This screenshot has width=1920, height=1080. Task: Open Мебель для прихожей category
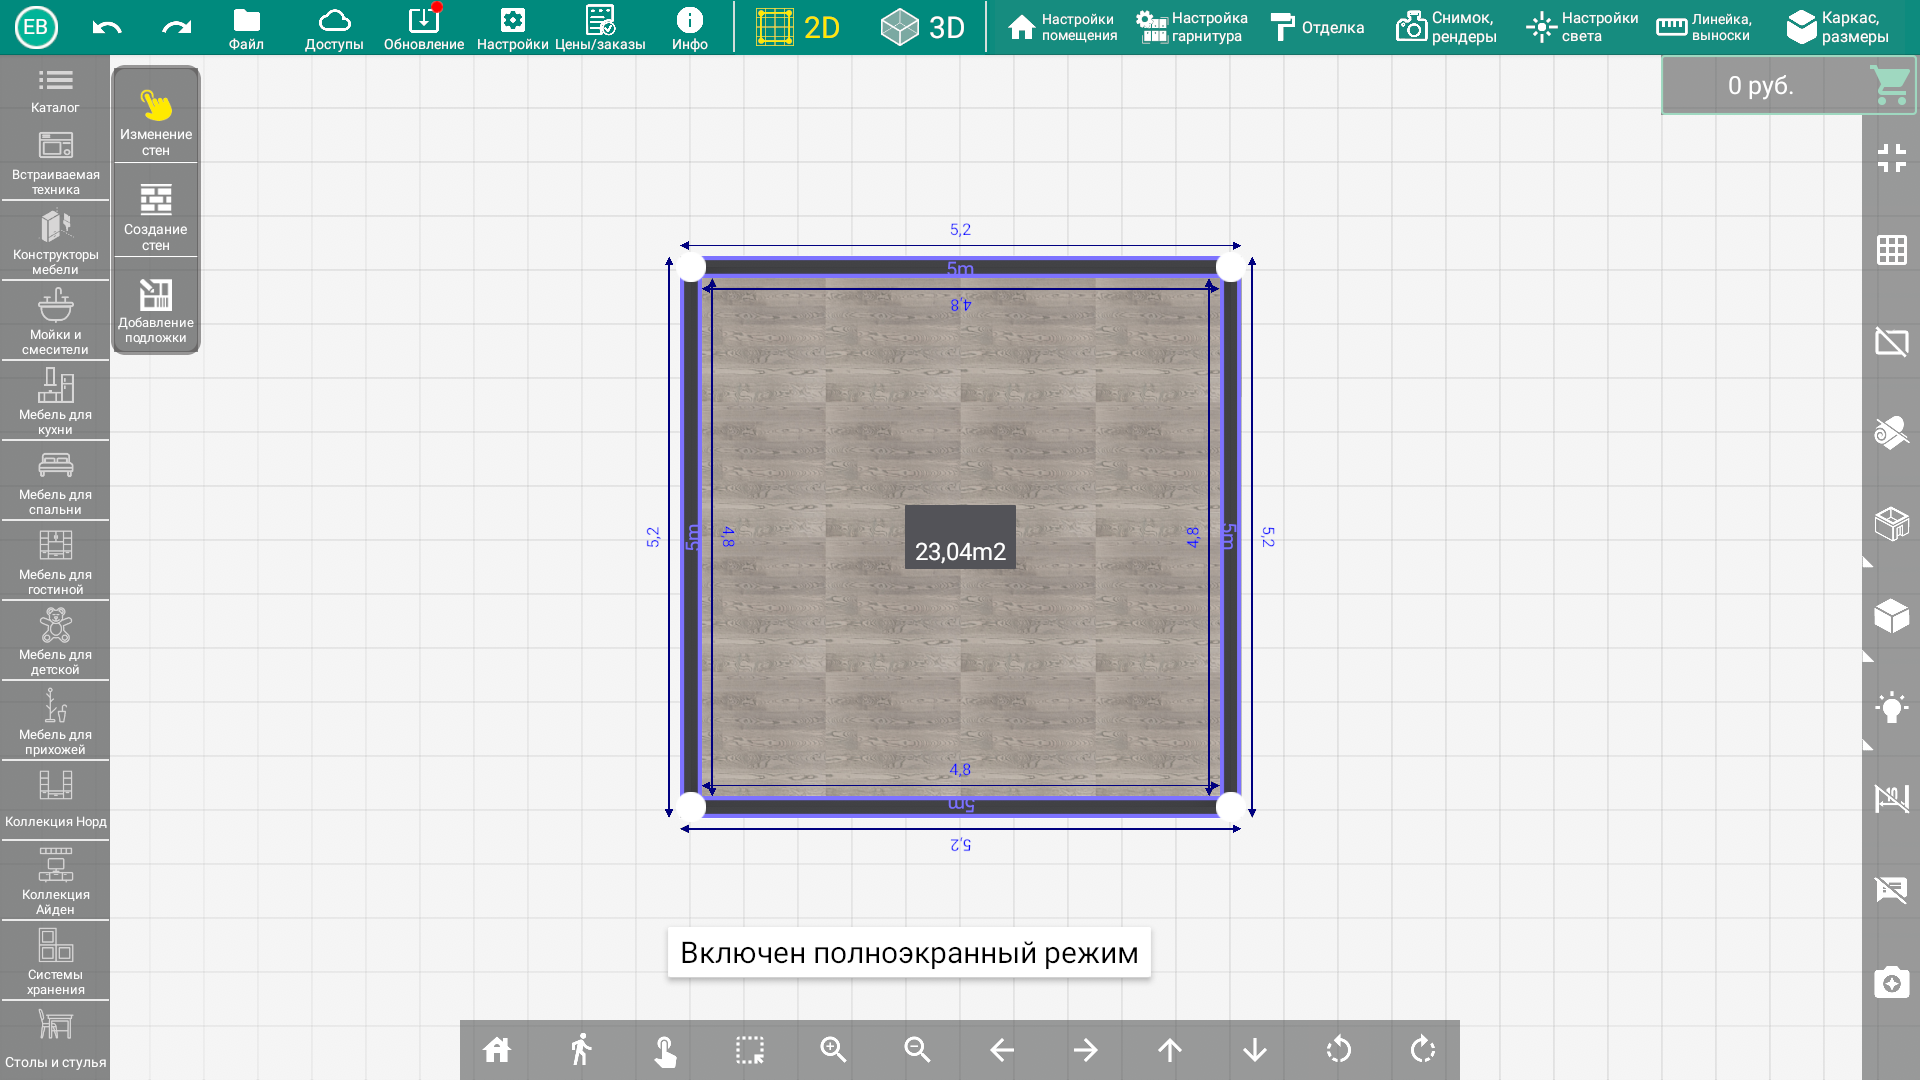pyautogui.click(x=55, y=722)
